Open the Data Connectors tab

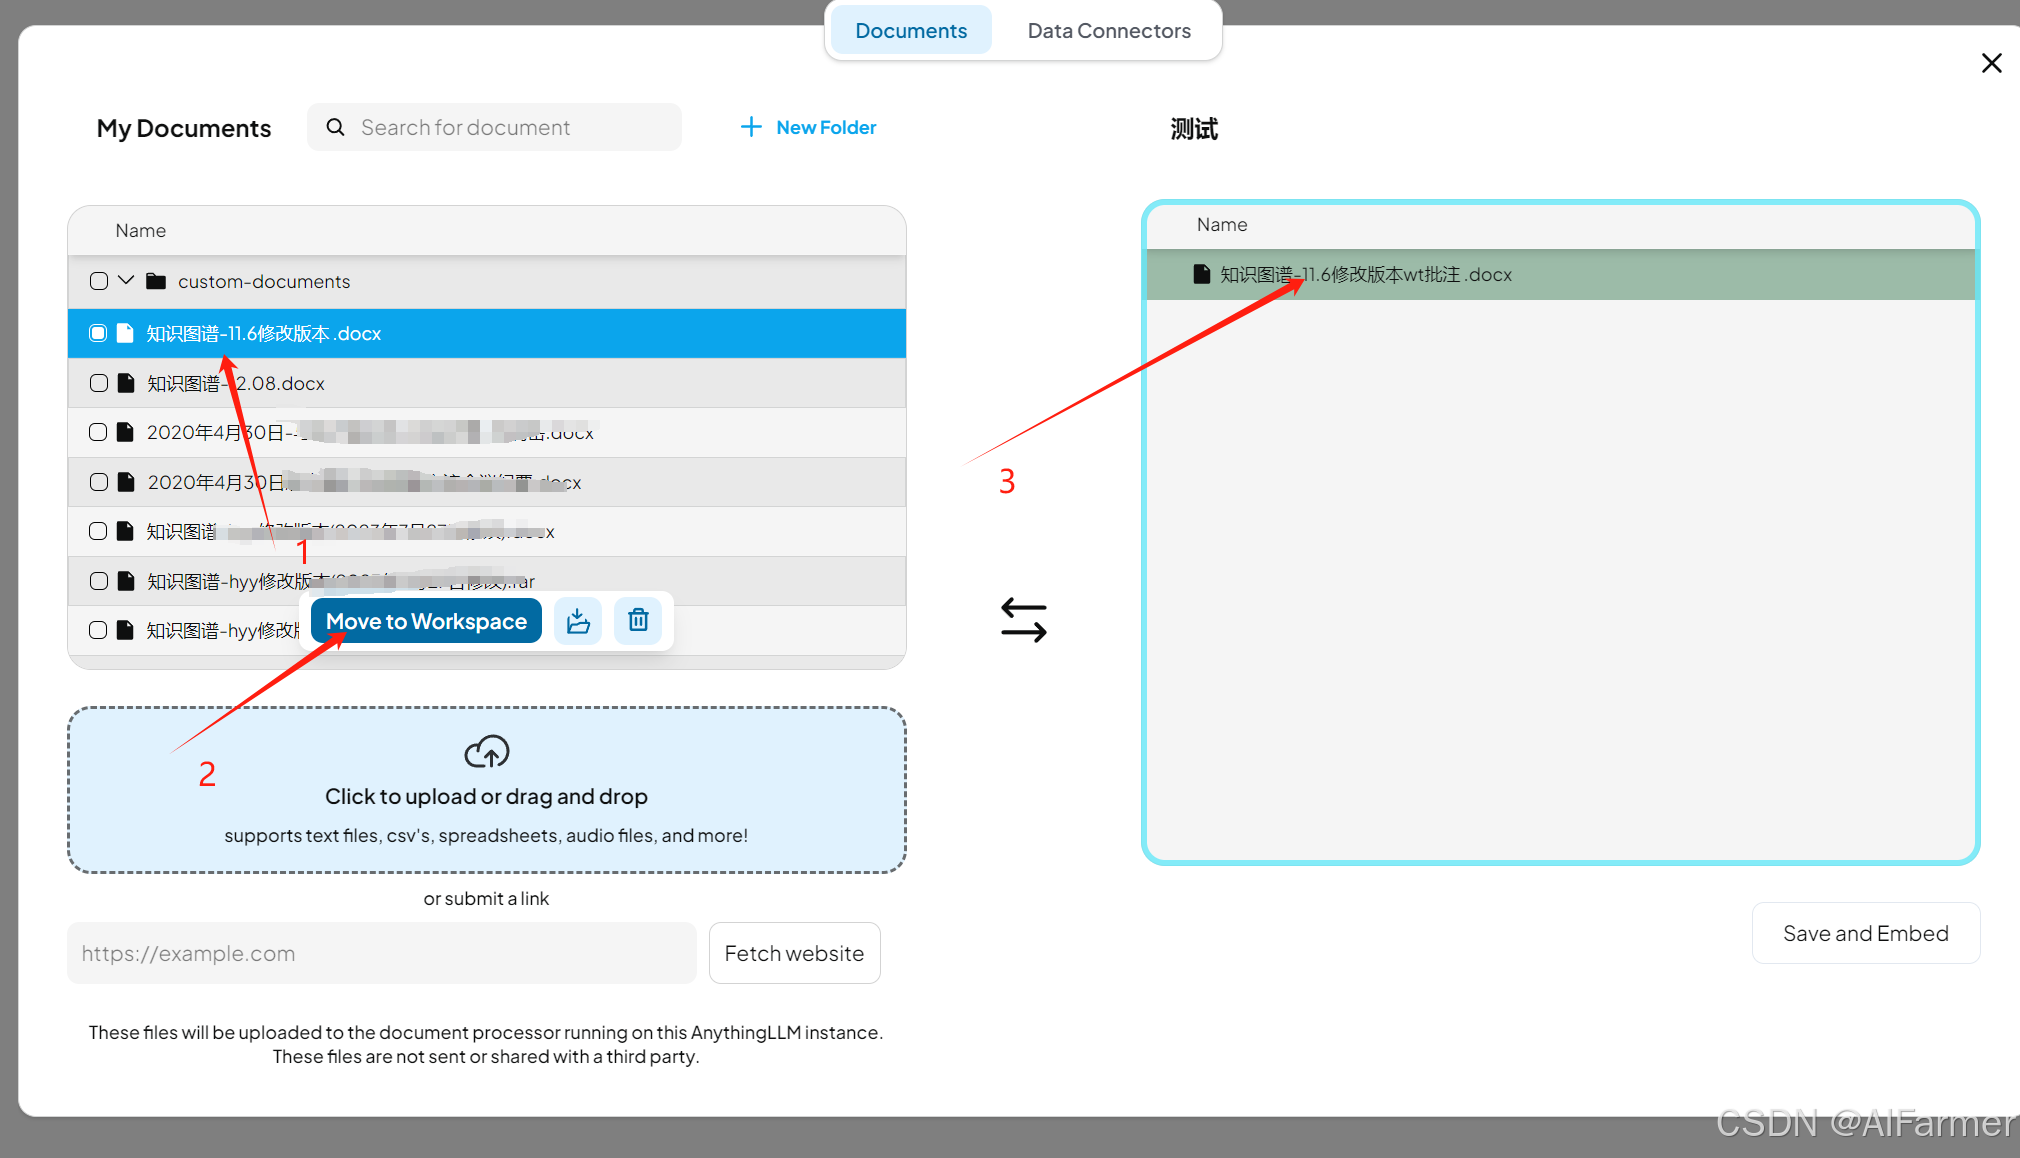[x=1108, y=31]
